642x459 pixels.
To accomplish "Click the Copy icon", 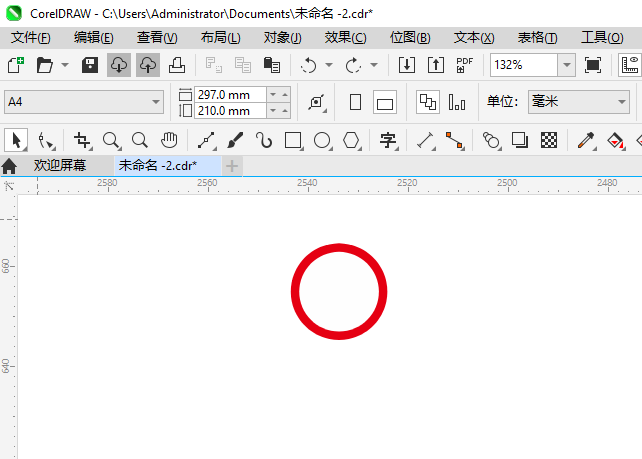I will tap(243, 65).
